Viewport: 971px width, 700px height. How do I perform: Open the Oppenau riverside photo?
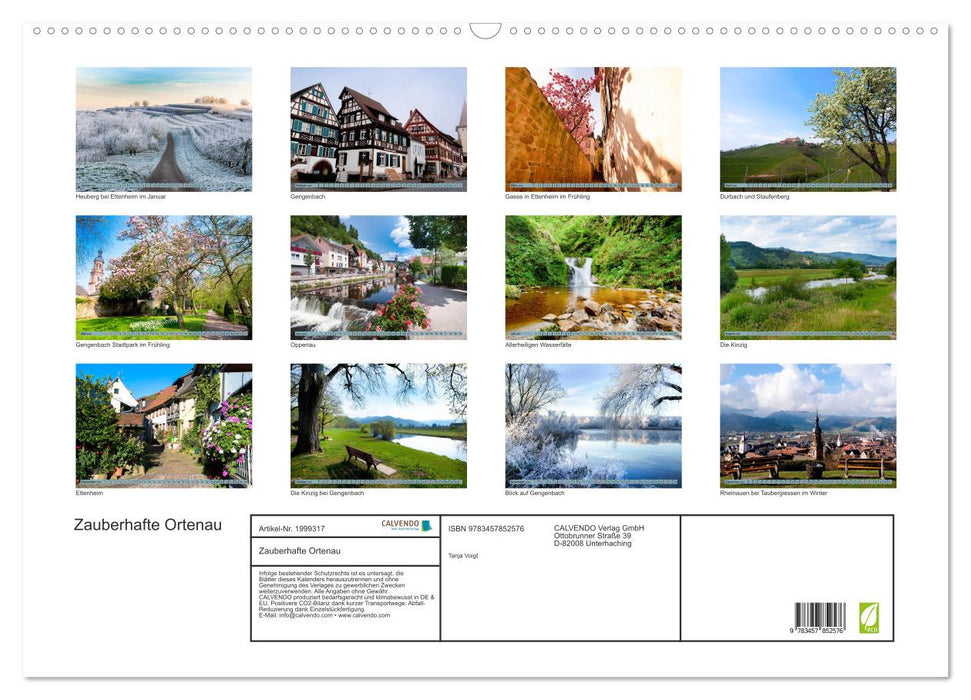tap(378, 277)
